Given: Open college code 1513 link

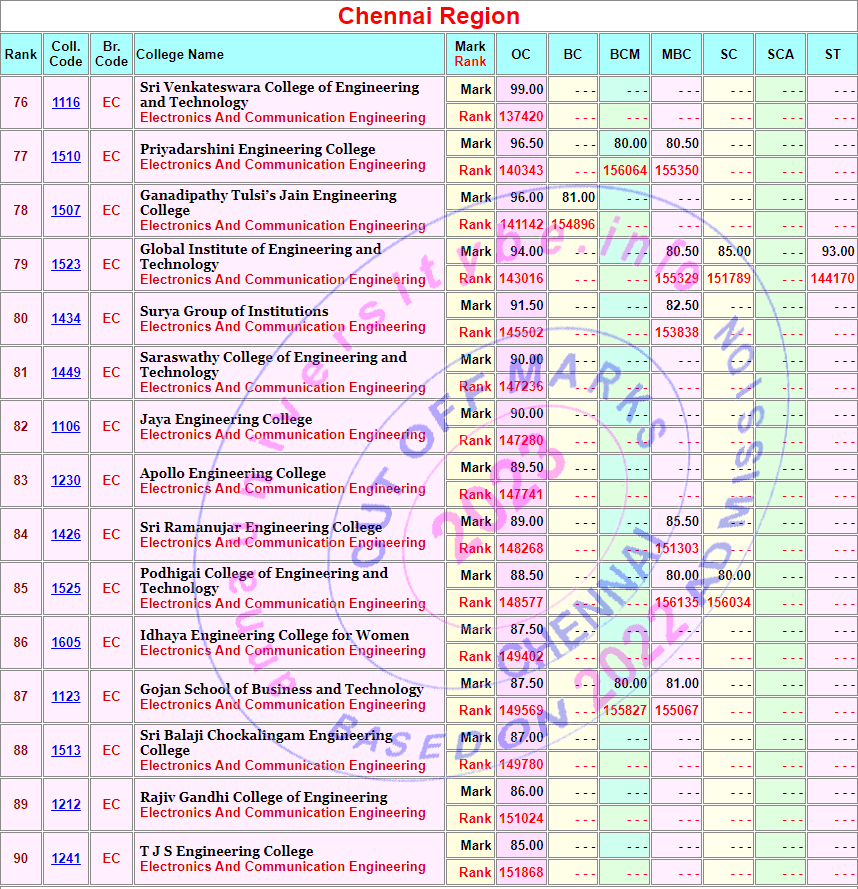Looking at the screenshot, I should pyautogui.click(x=66, y=750).
